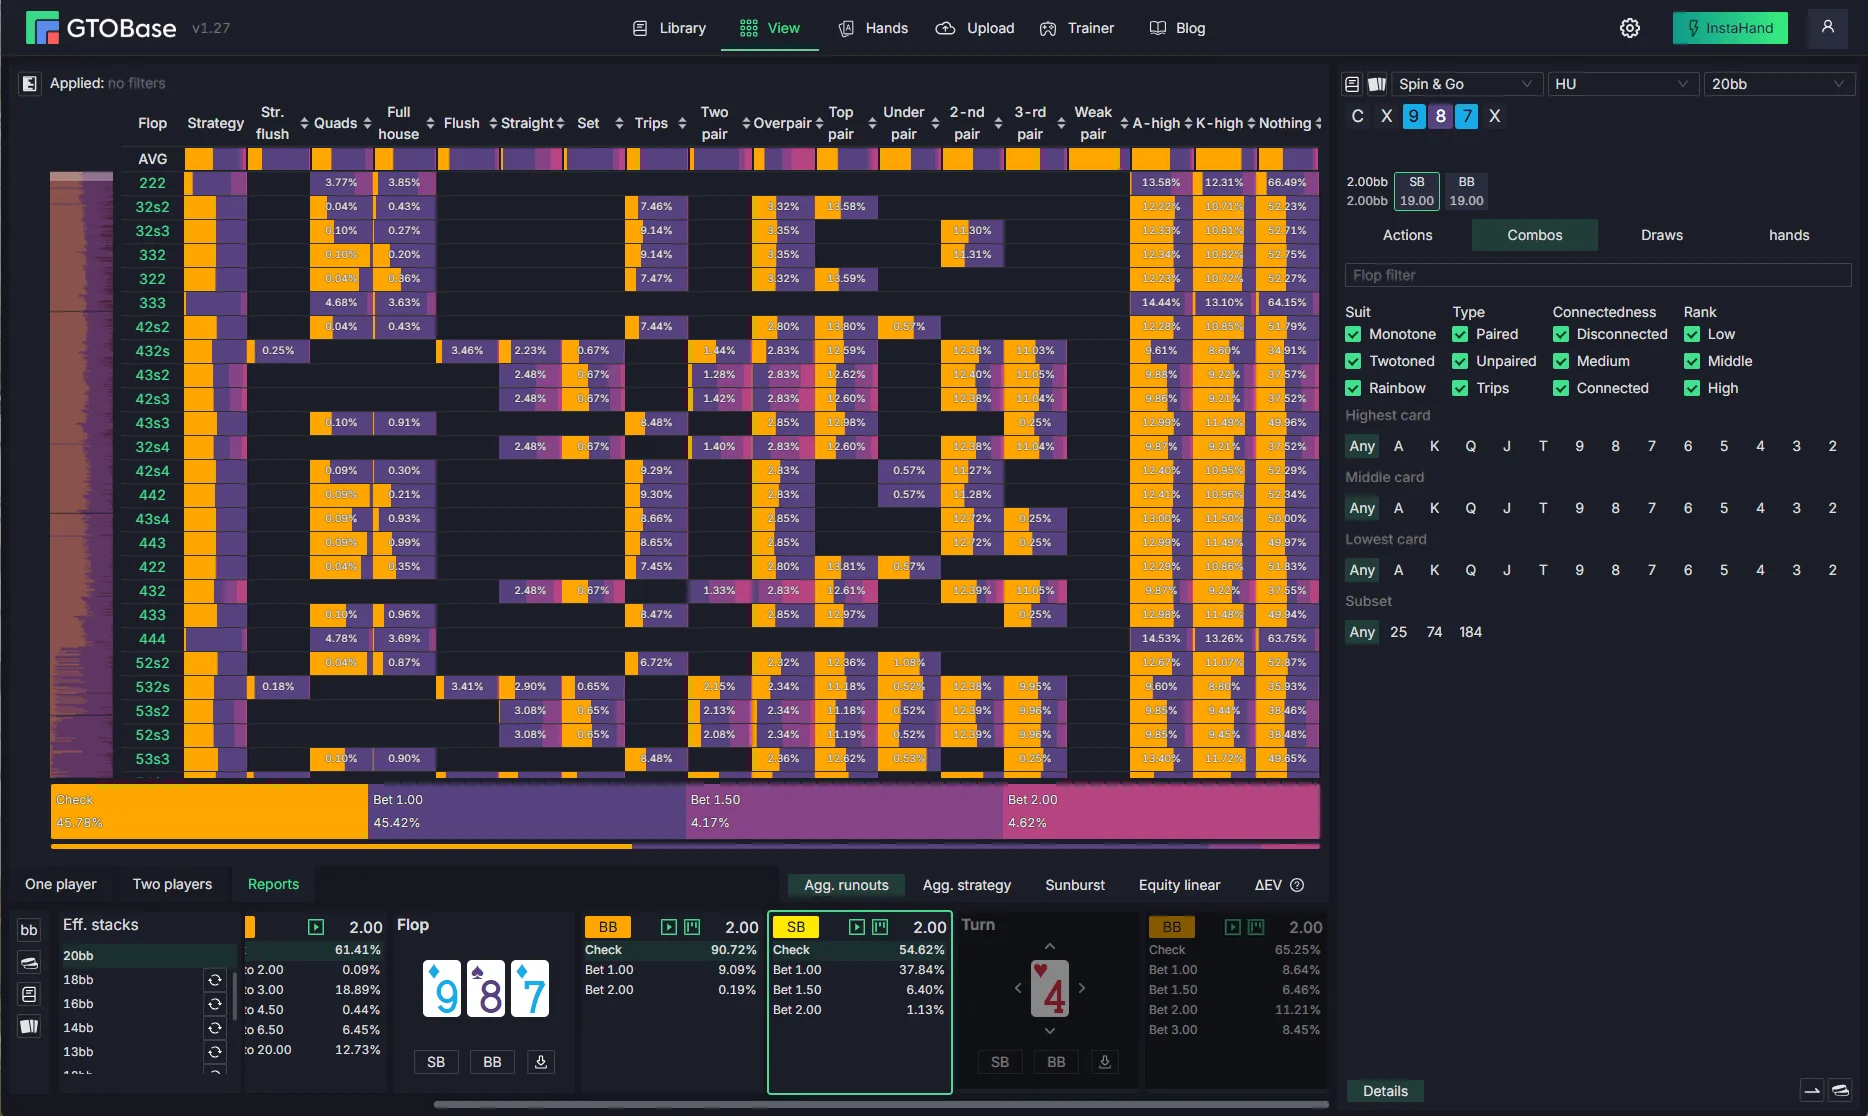Click the purple Bet 1.00 strategy bar
The height and width of the screenshot is (1116, 1868).
(x=527, y=811)
